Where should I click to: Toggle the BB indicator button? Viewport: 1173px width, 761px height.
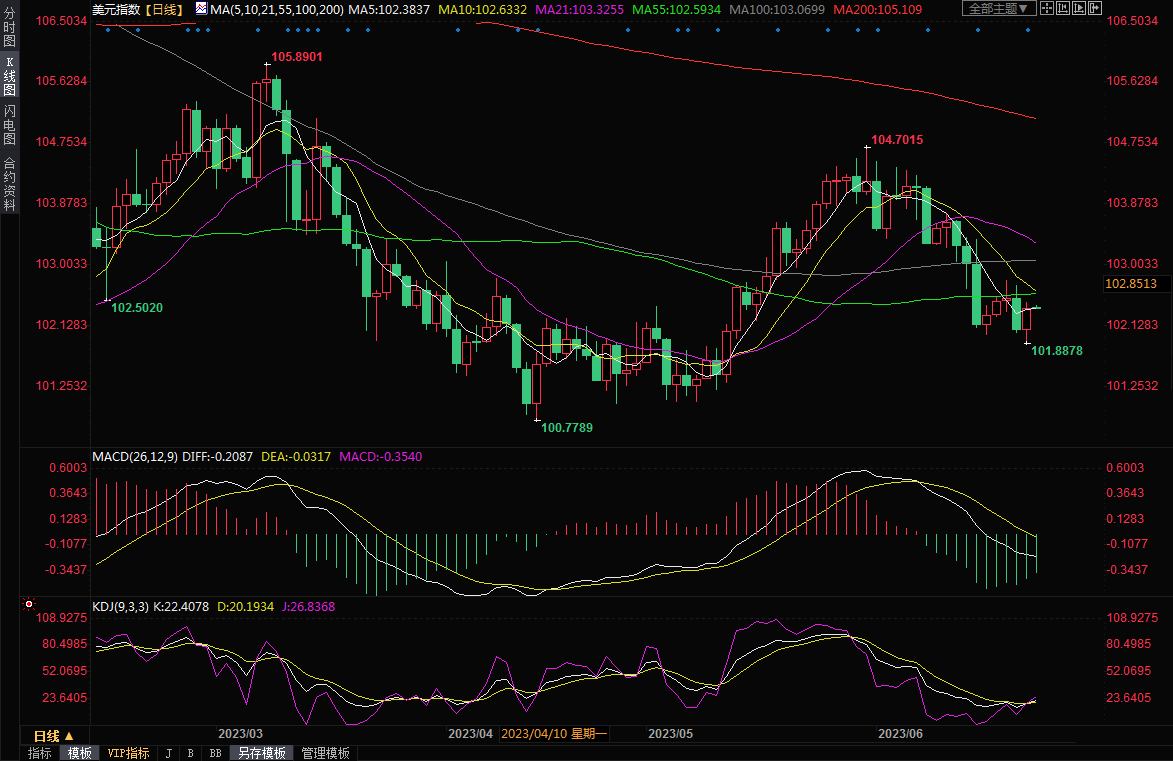coord(215,753)
